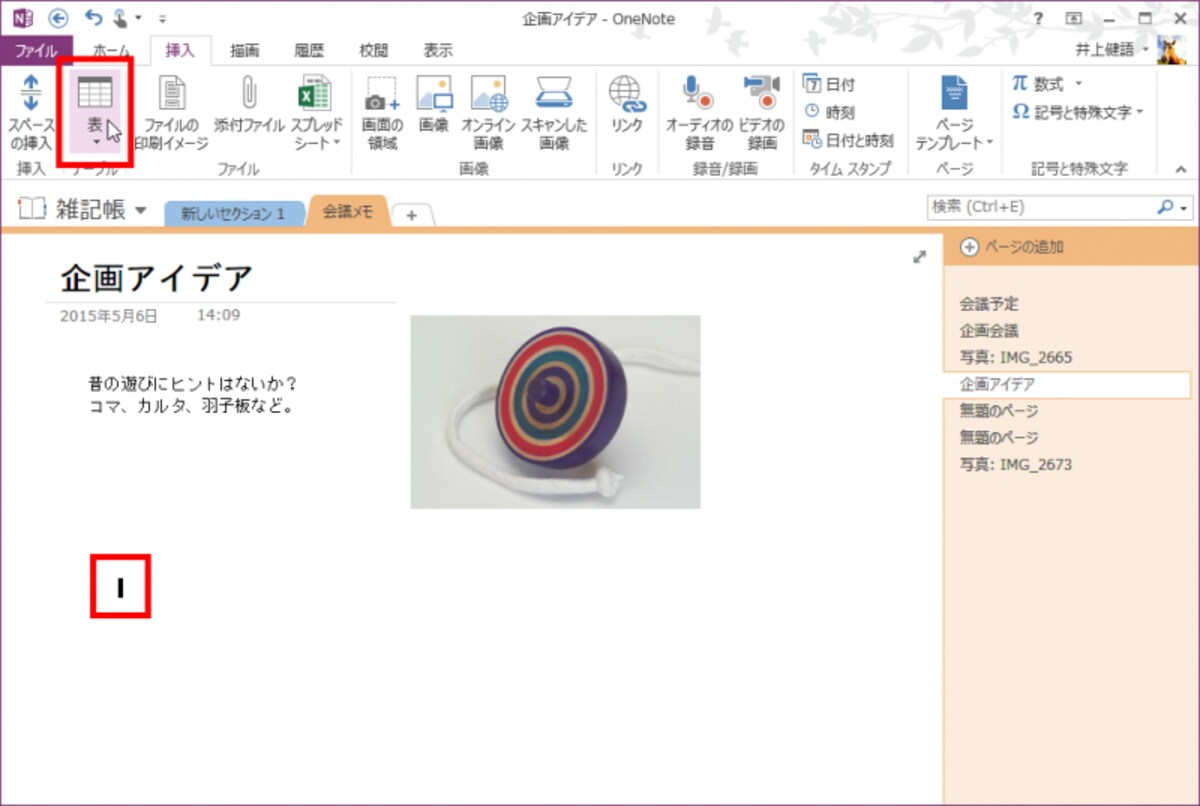Switch to the ホーム (Home) tab

pyautogui.click(x=110, y=50)
